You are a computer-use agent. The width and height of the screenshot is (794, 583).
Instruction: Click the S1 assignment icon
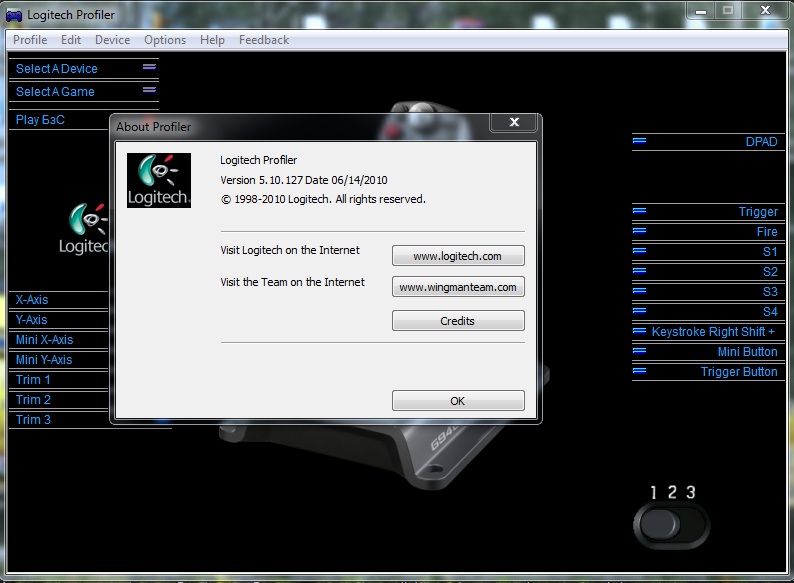[640, 251]
